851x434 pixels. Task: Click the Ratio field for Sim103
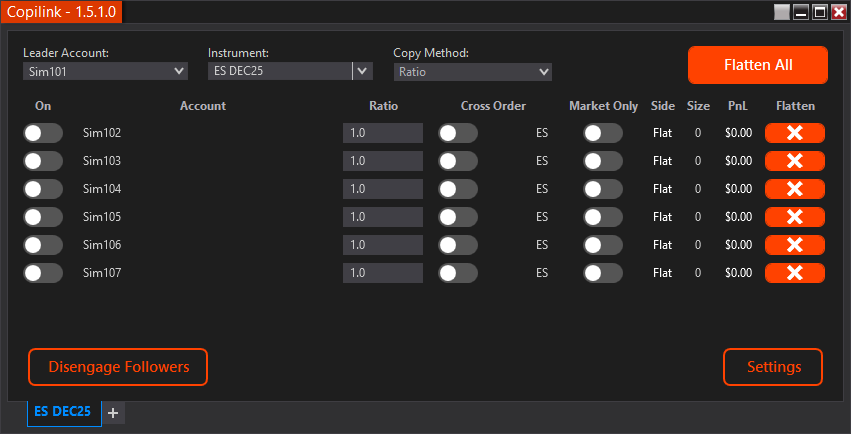(x=382, y=161)
